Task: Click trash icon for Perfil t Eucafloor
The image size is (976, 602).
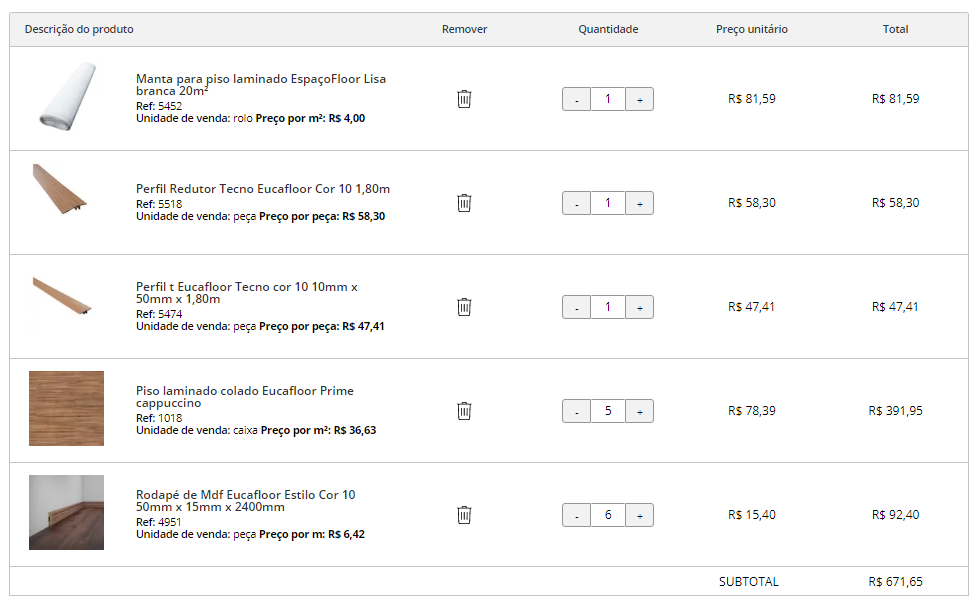Action: pyautogui.click(x=464, y=307)
